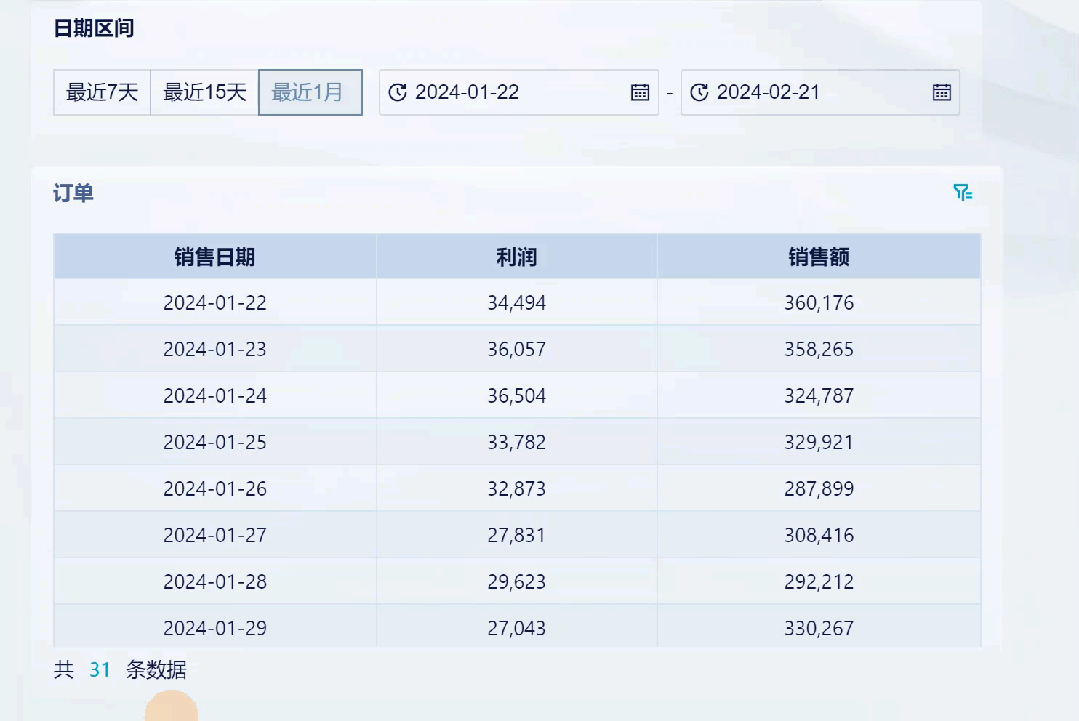Select date cell 2024-01-23 in table
Image resolution: width=1079 pixels, height=721 pixels.
(x=215, y=349)
